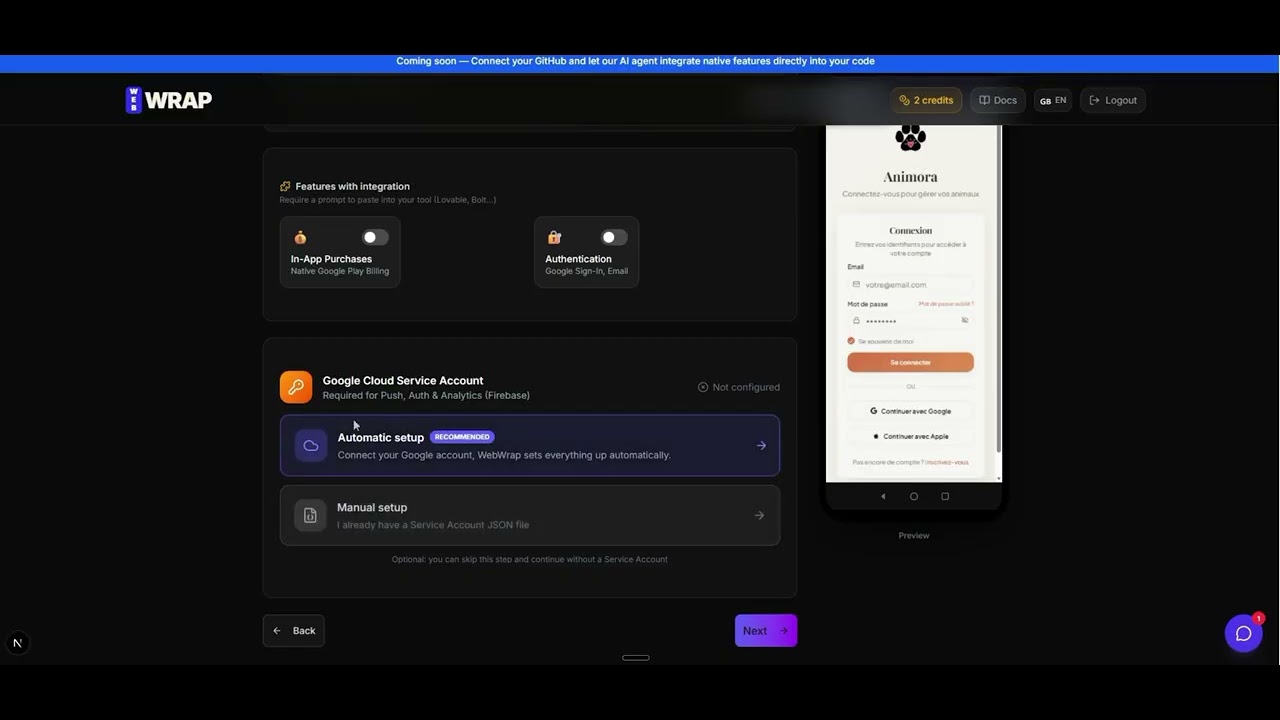The image size is (1280, 720).
Task: Open the 2 credits badge
Action: tap(926, 100)
